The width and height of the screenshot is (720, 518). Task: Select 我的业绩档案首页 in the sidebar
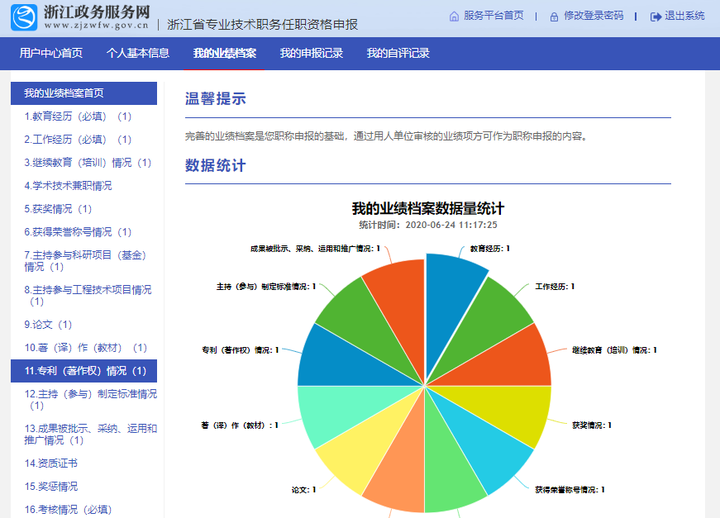pyautogui.click(x=64, y=93)
